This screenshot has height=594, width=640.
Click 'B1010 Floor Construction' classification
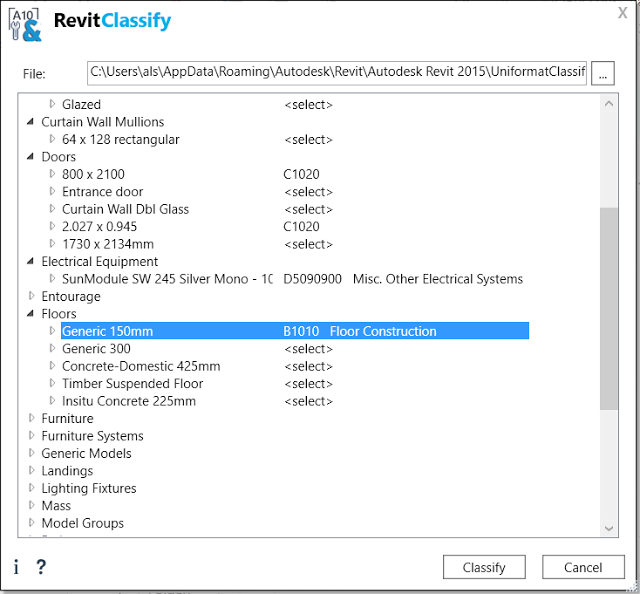(x=360, y=331)
